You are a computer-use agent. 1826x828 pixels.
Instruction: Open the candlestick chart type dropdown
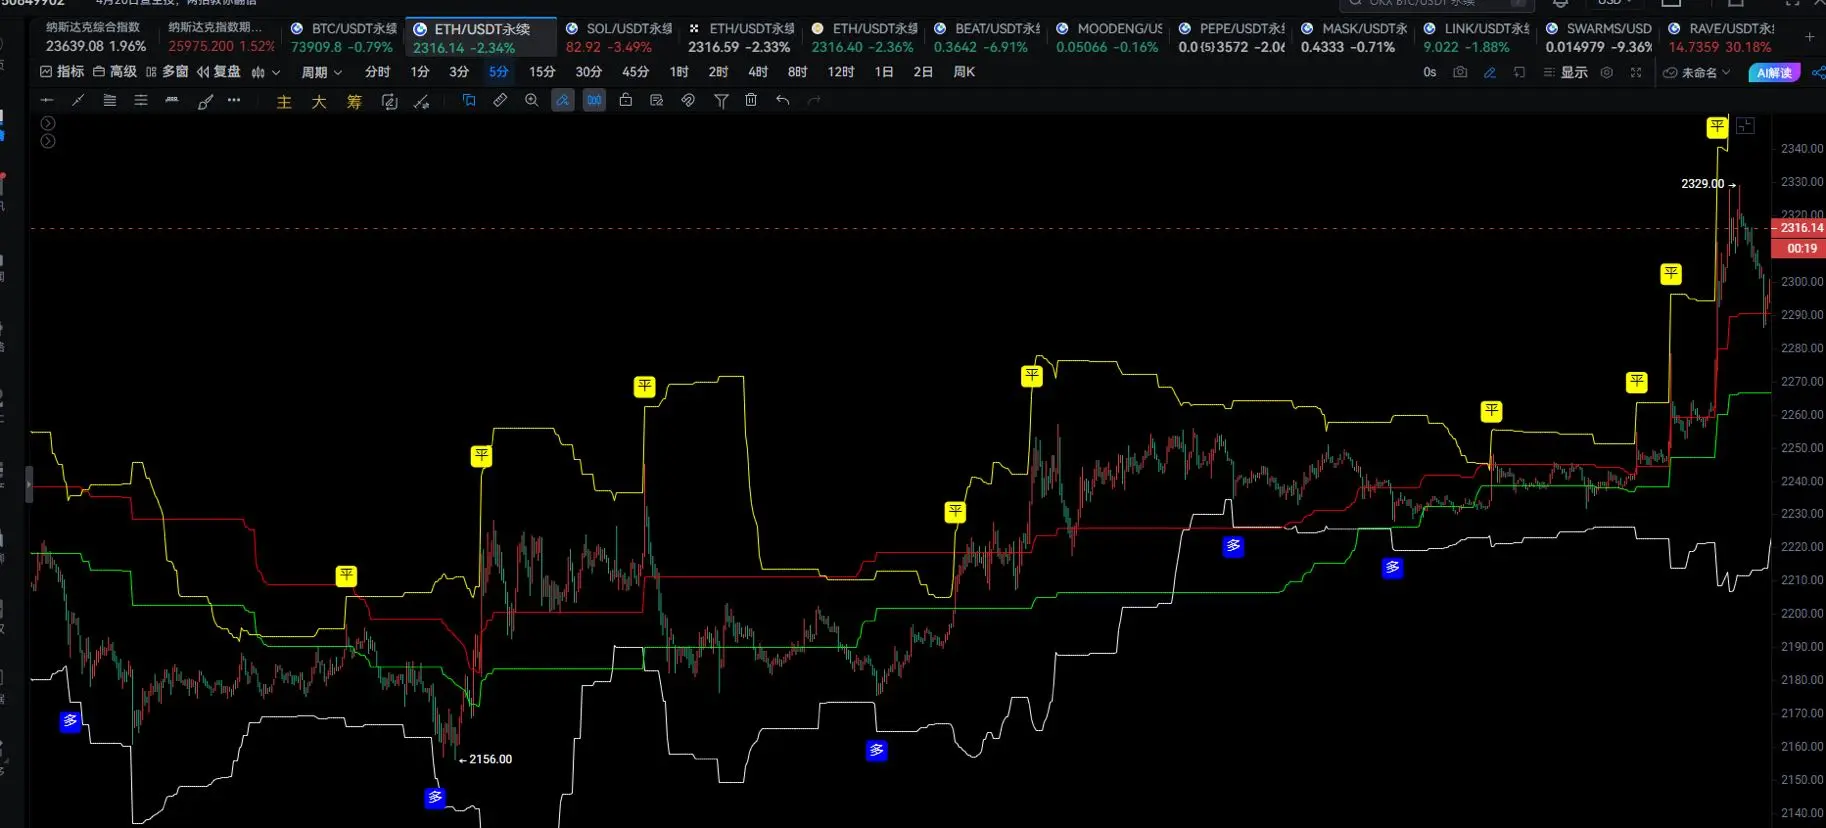coord(266,72)
